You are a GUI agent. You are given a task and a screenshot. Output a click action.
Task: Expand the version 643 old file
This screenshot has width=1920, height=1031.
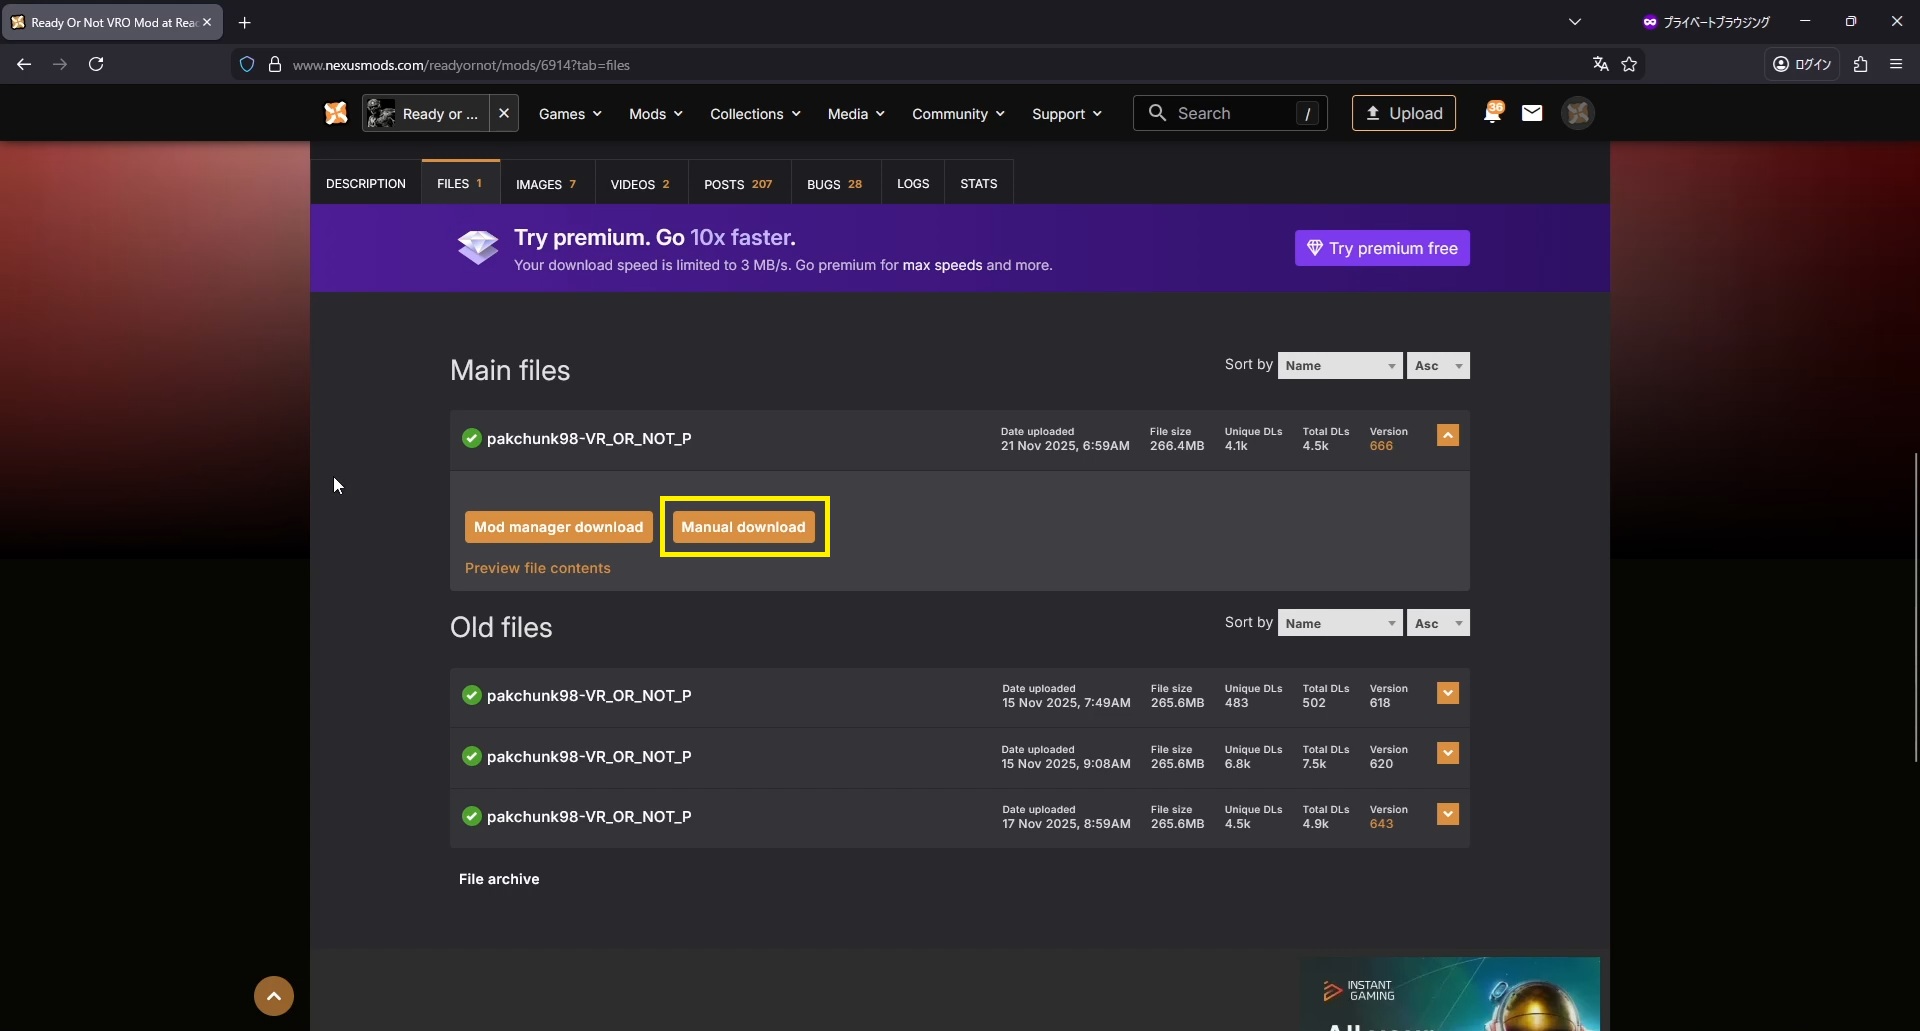1447,814
